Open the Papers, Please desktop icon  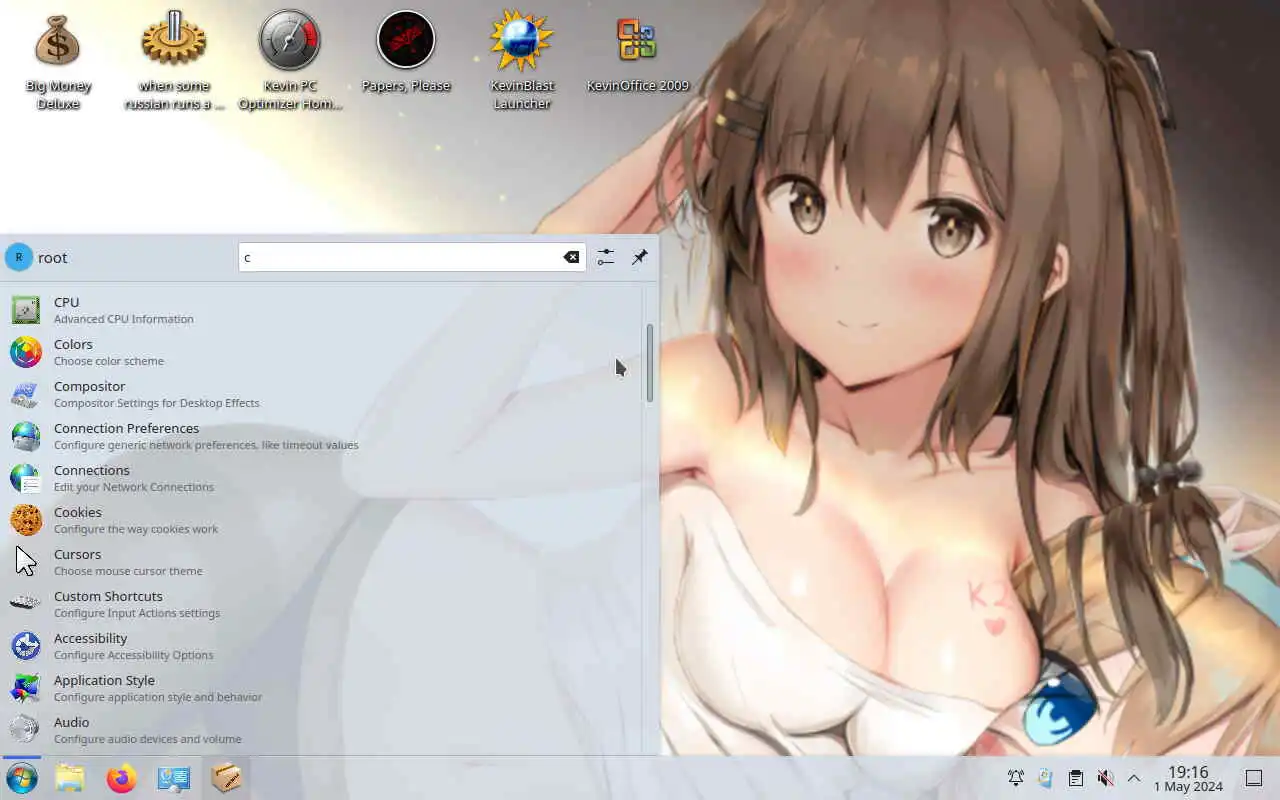[x=406, y=52]
